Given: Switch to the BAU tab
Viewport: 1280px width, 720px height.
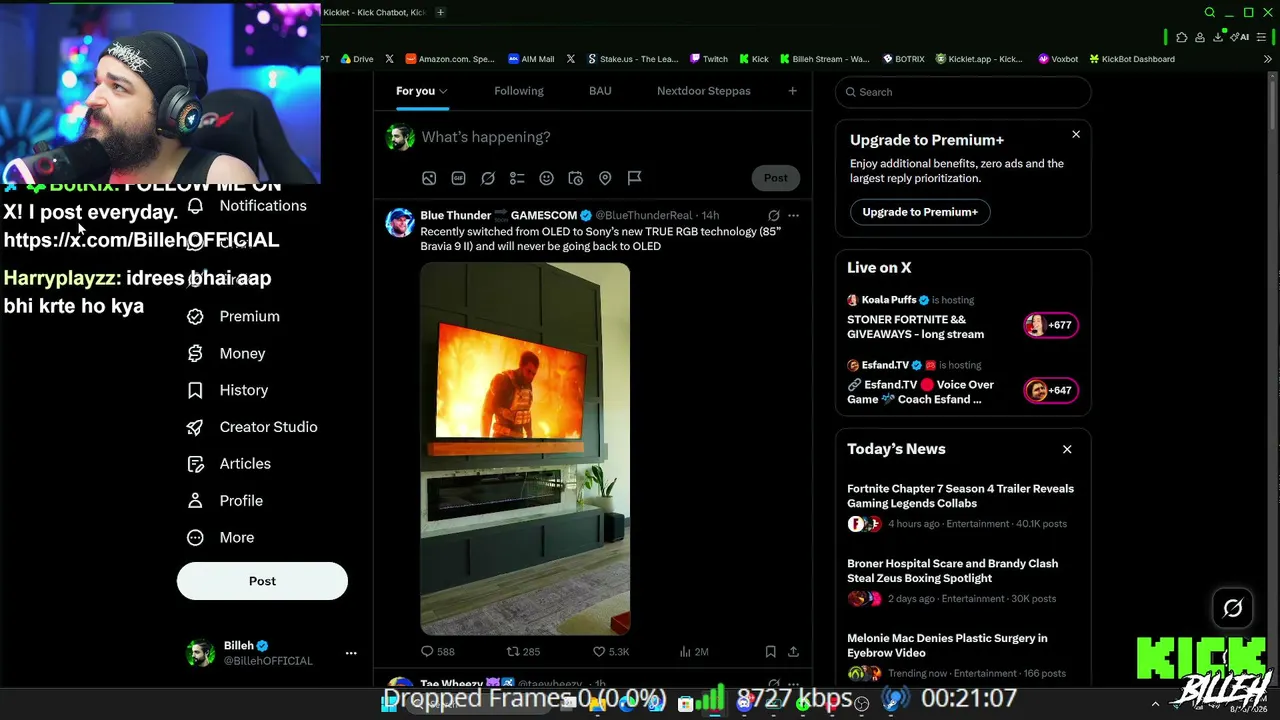Looking at the screenshot, I should 600,91.
